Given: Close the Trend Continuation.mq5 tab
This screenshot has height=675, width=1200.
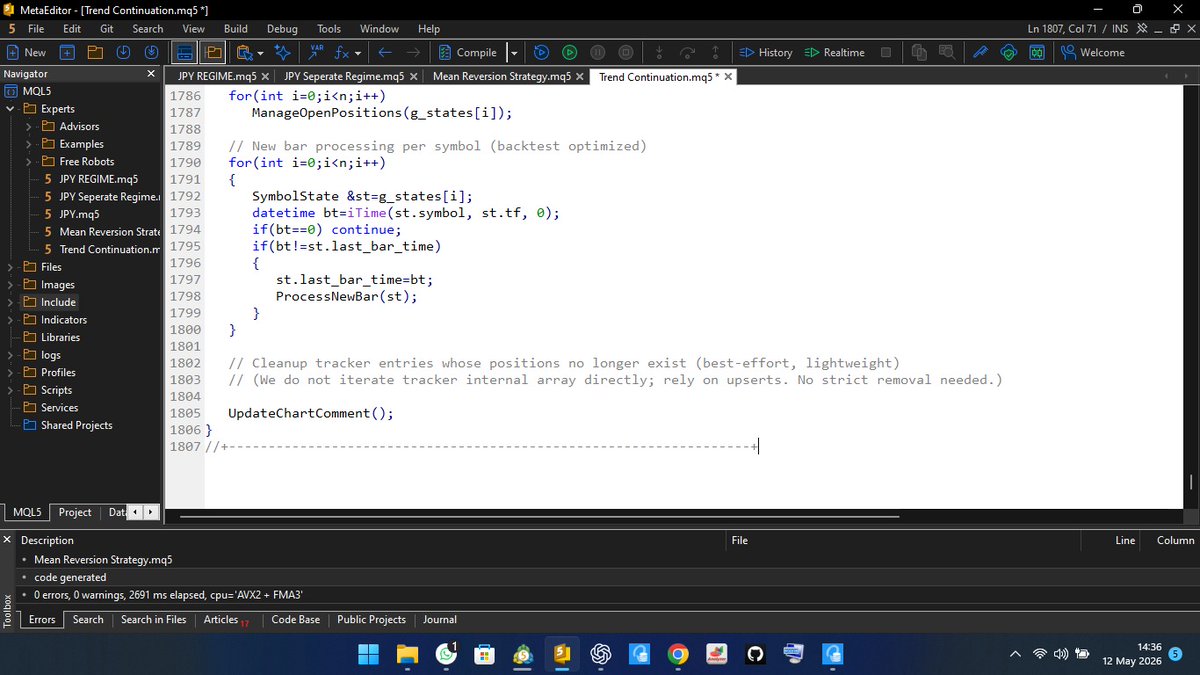Looking at the screenshot, I should coord(728,76).
